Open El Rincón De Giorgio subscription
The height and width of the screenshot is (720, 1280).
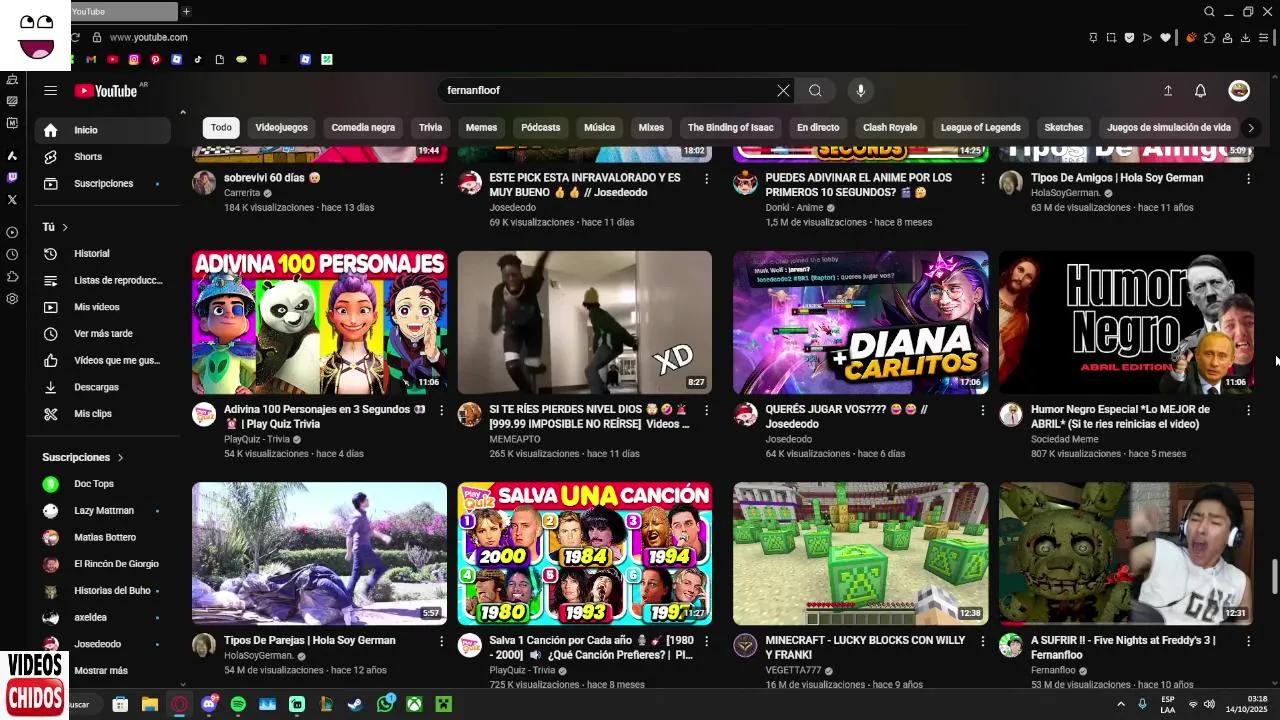tap(102, 564)
